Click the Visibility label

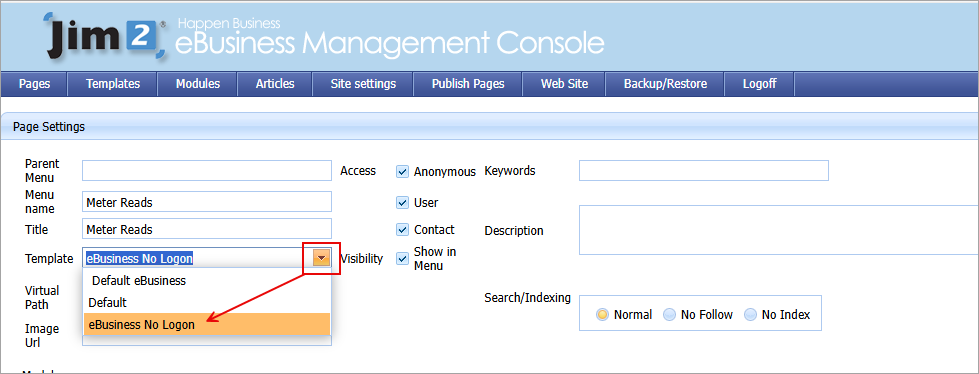(361, 258)
